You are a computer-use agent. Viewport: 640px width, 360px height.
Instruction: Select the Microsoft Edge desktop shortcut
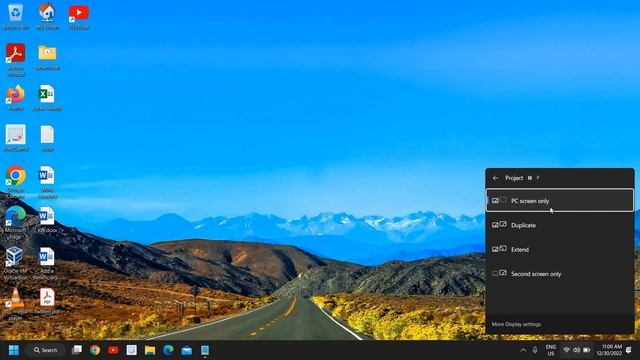tap(16, 223)
